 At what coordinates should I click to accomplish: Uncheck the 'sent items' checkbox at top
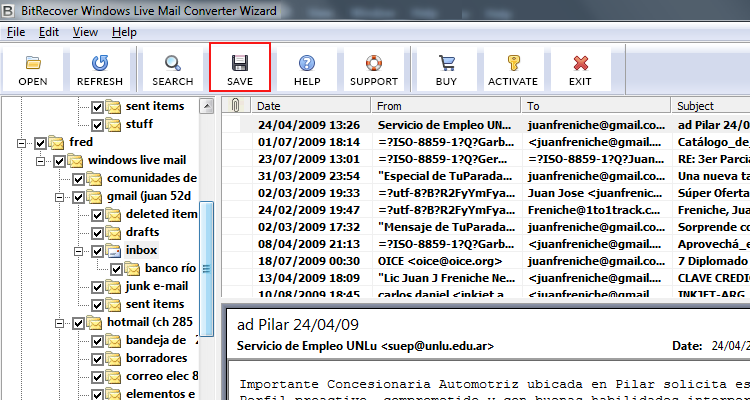point(97,107)
